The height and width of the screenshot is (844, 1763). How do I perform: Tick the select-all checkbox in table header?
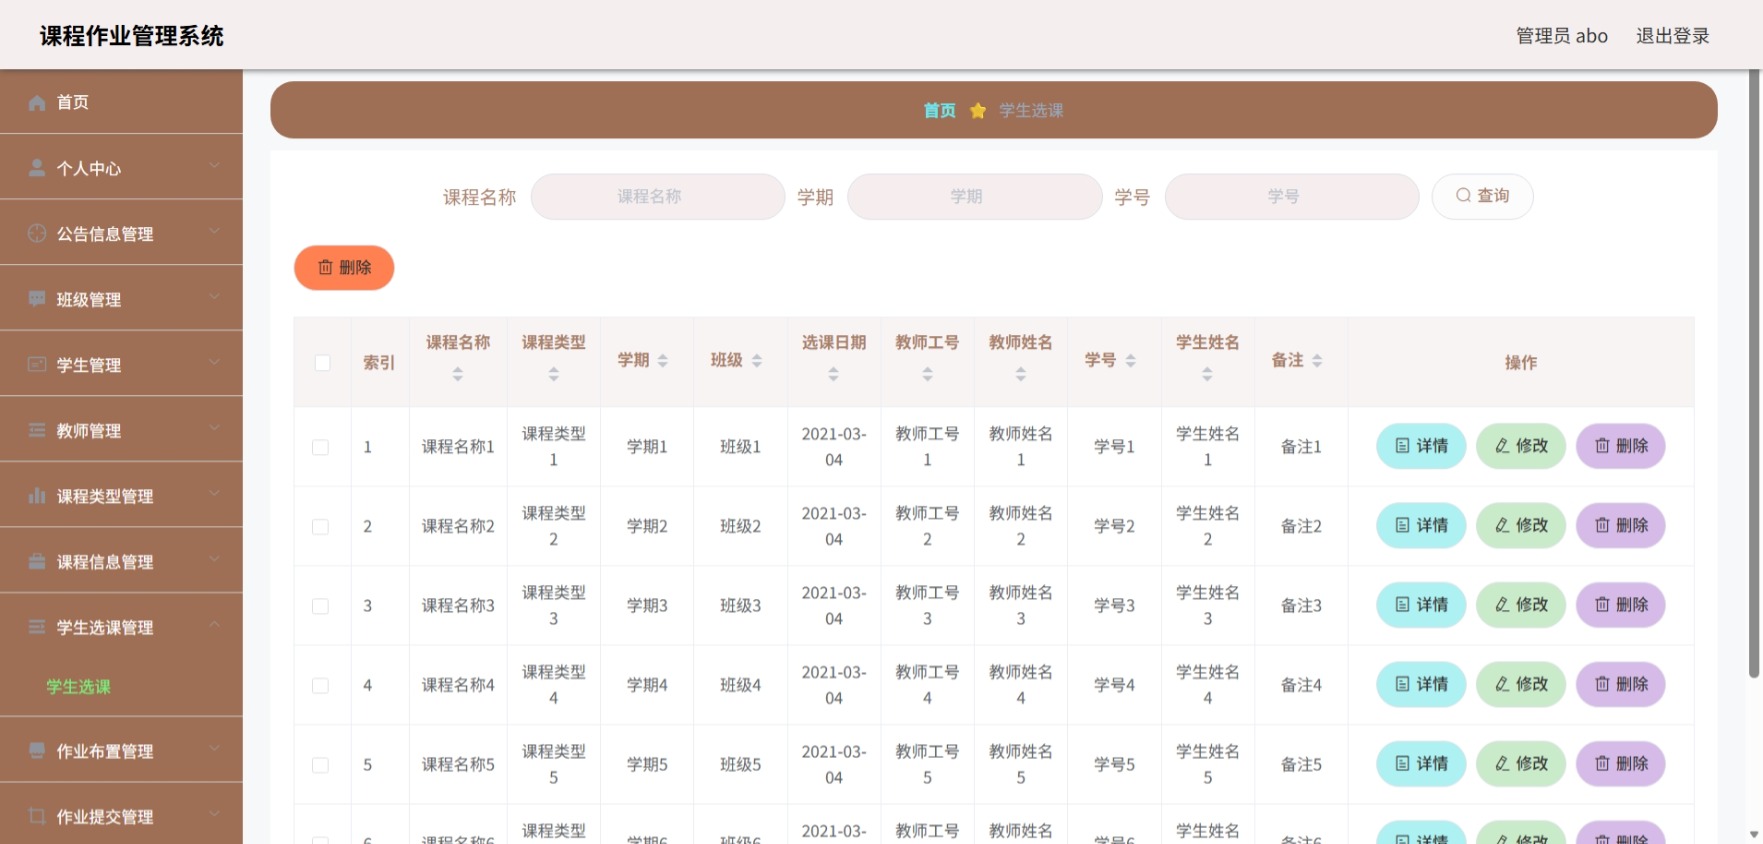tap(322, 362)
